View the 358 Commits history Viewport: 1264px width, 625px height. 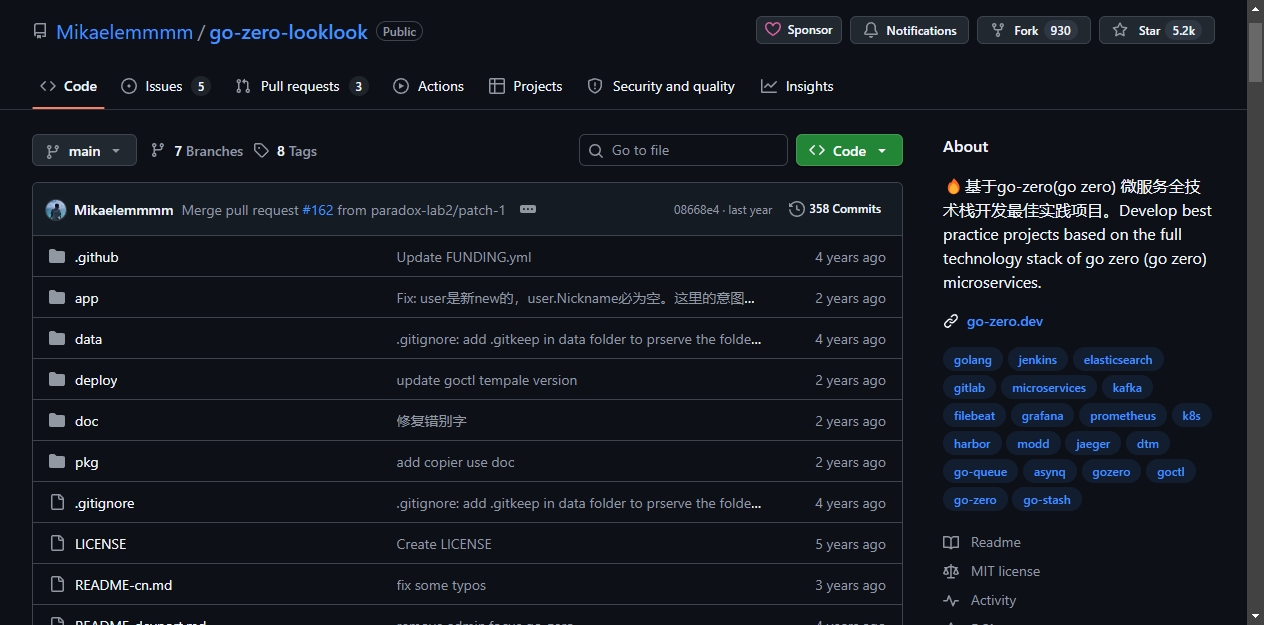point(835,209)
